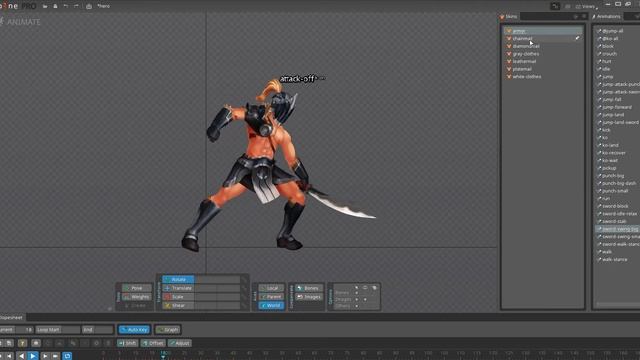Jump to the last frame

pyautogui.click(x=56, y=356)
